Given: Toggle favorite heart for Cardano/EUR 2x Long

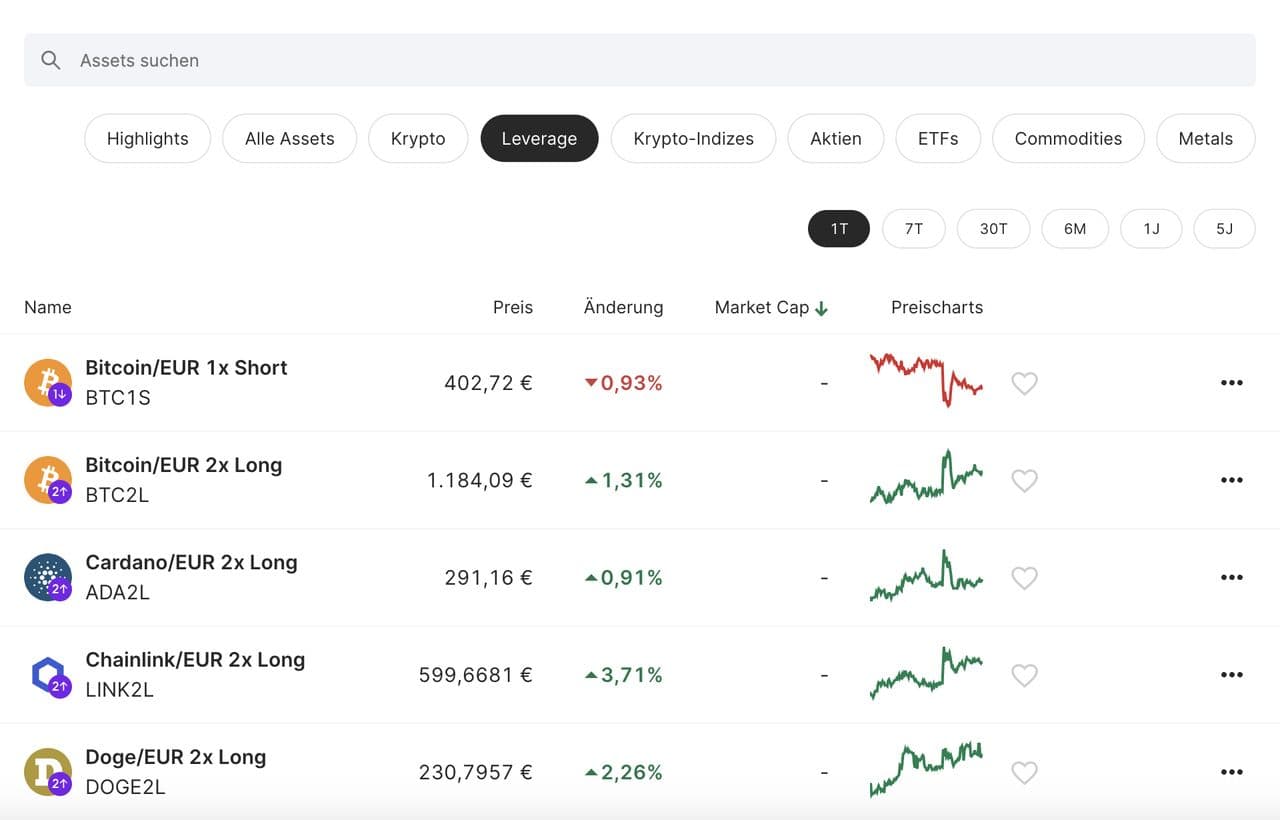Looking at the screenshot, I should point(1024,578).
